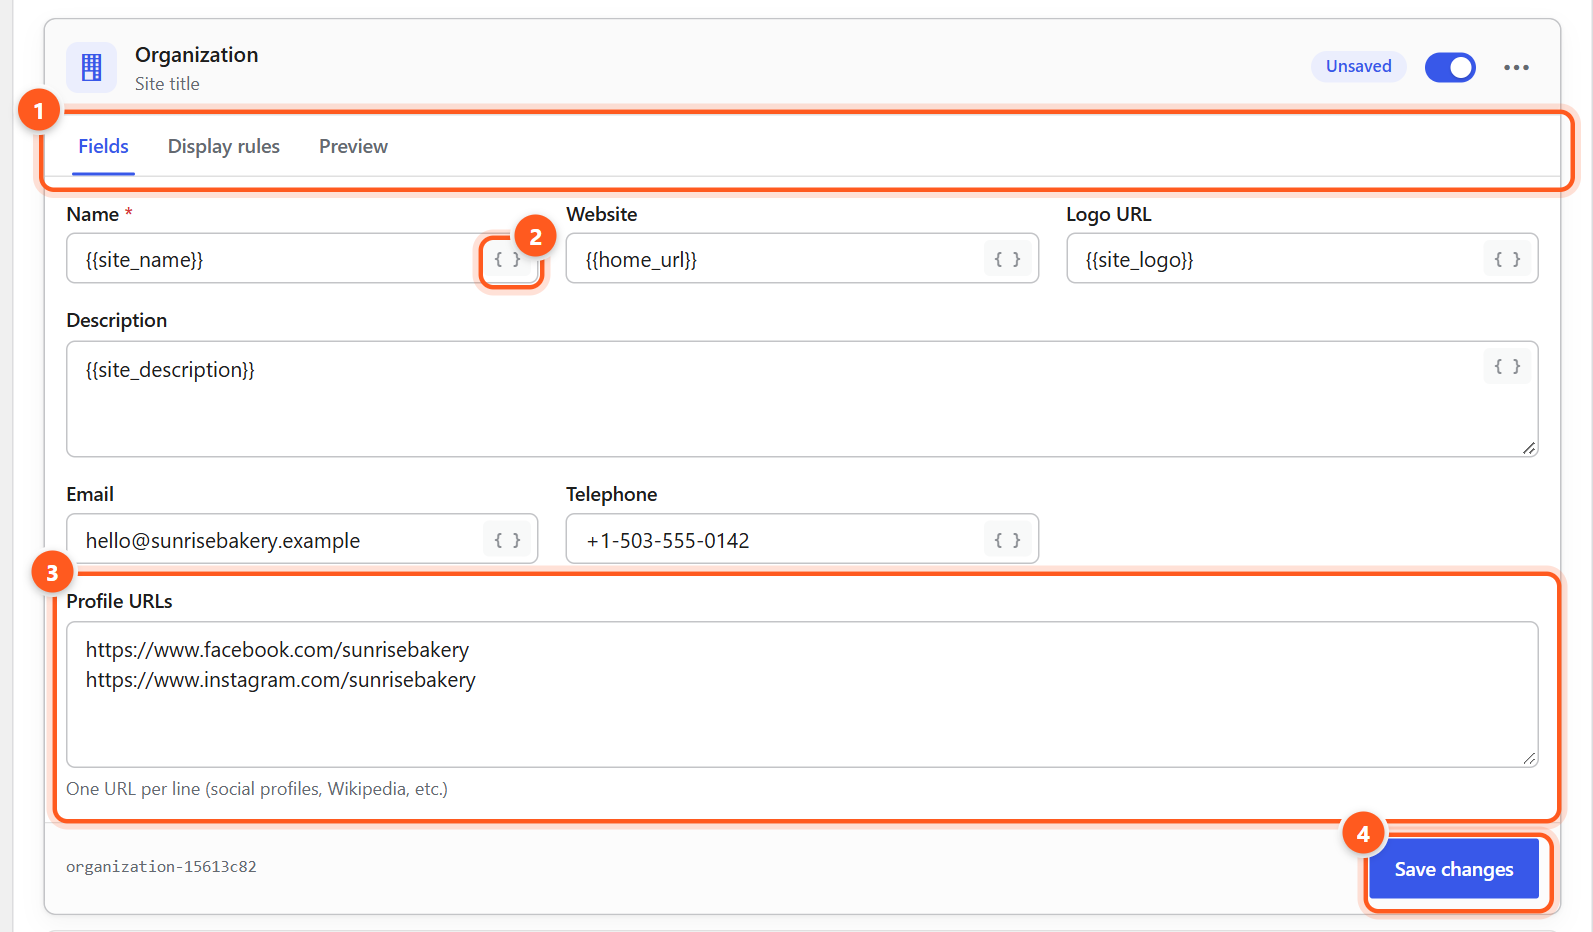Click the Facebook URL line in Profile URLs
Viewport: 1593px width, 932px height.
pos(277,650)
